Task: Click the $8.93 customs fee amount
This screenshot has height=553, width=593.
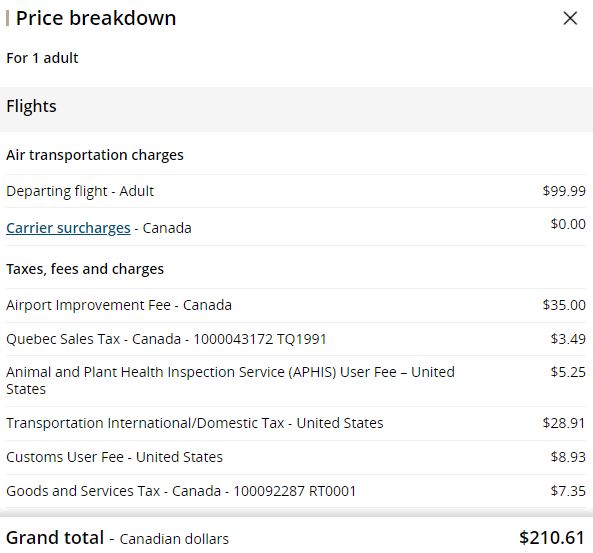Action: pos(568,457)
